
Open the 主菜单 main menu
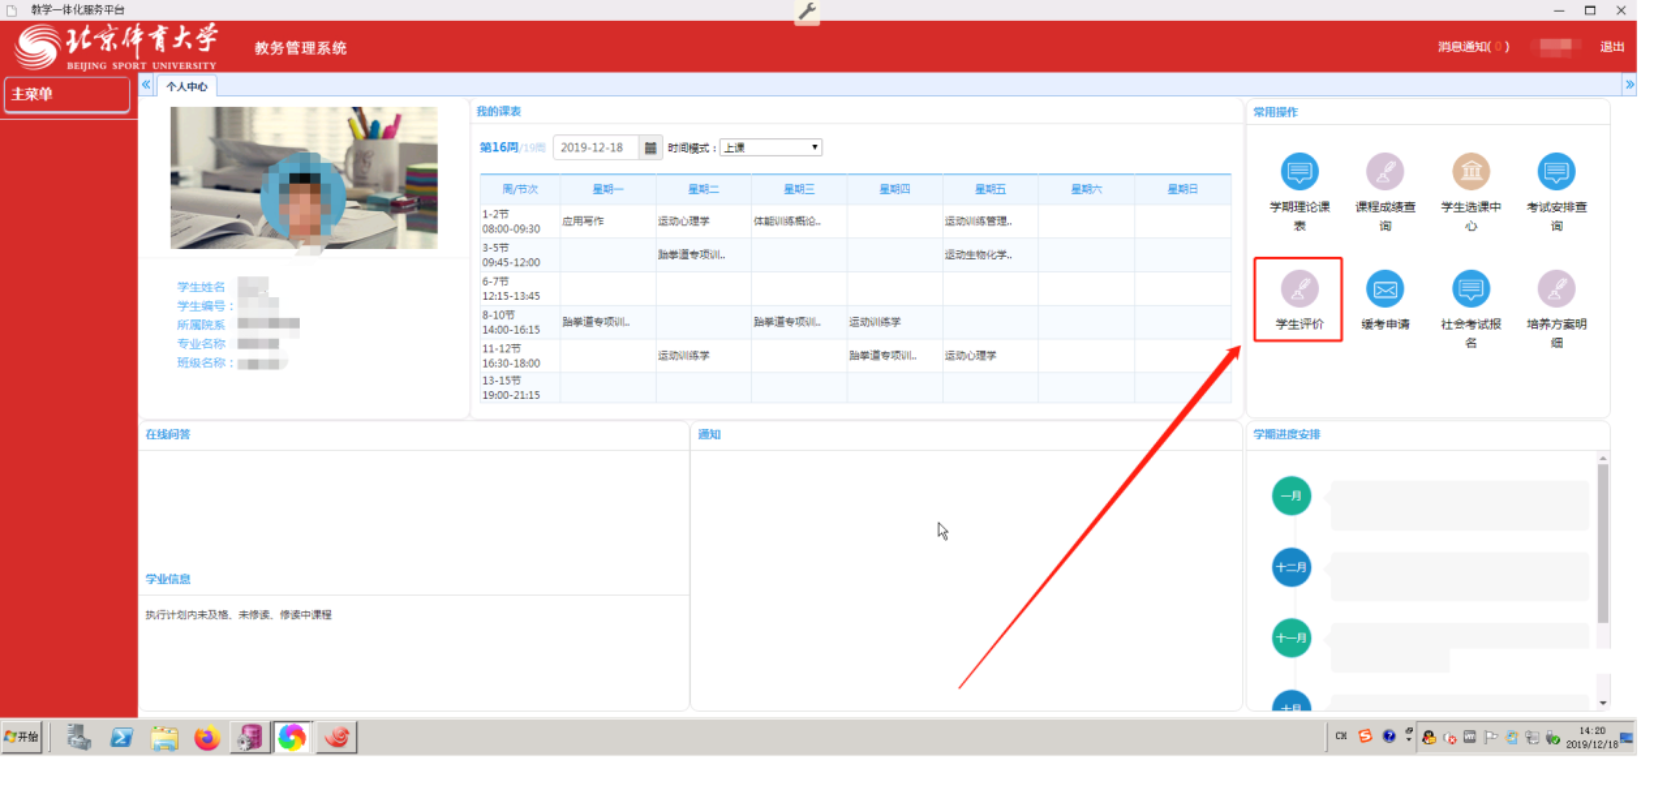(x=67, y=94)
